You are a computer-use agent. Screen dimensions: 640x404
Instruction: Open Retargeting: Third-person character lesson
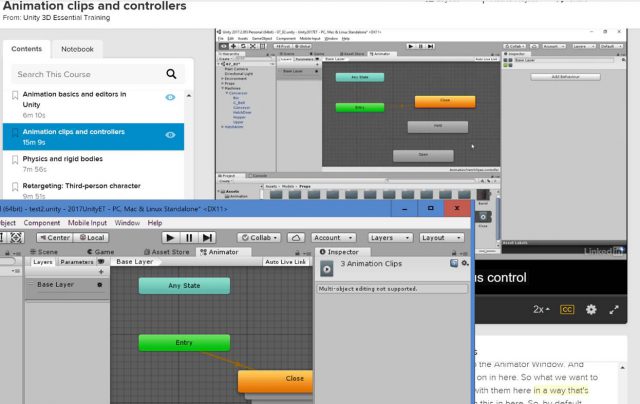pos(82,186)
